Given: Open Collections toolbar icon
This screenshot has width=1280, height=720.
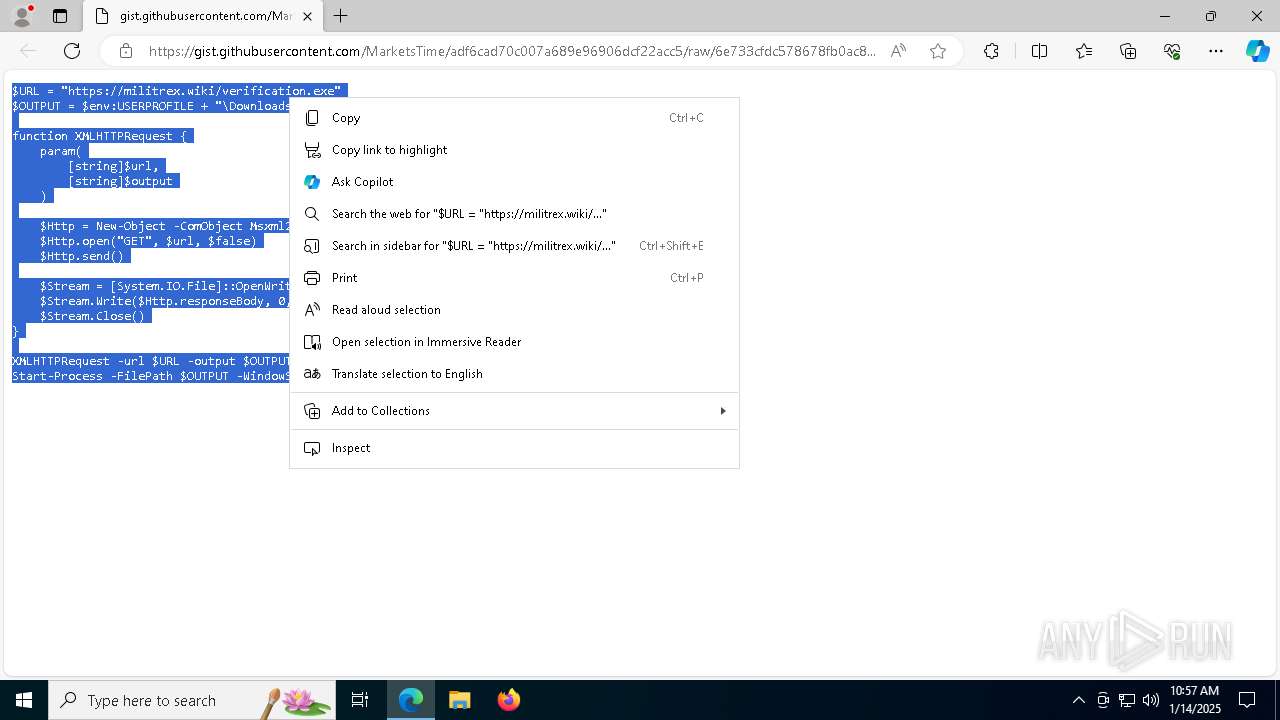Looking at the screenshot, I should (1128, 51).
